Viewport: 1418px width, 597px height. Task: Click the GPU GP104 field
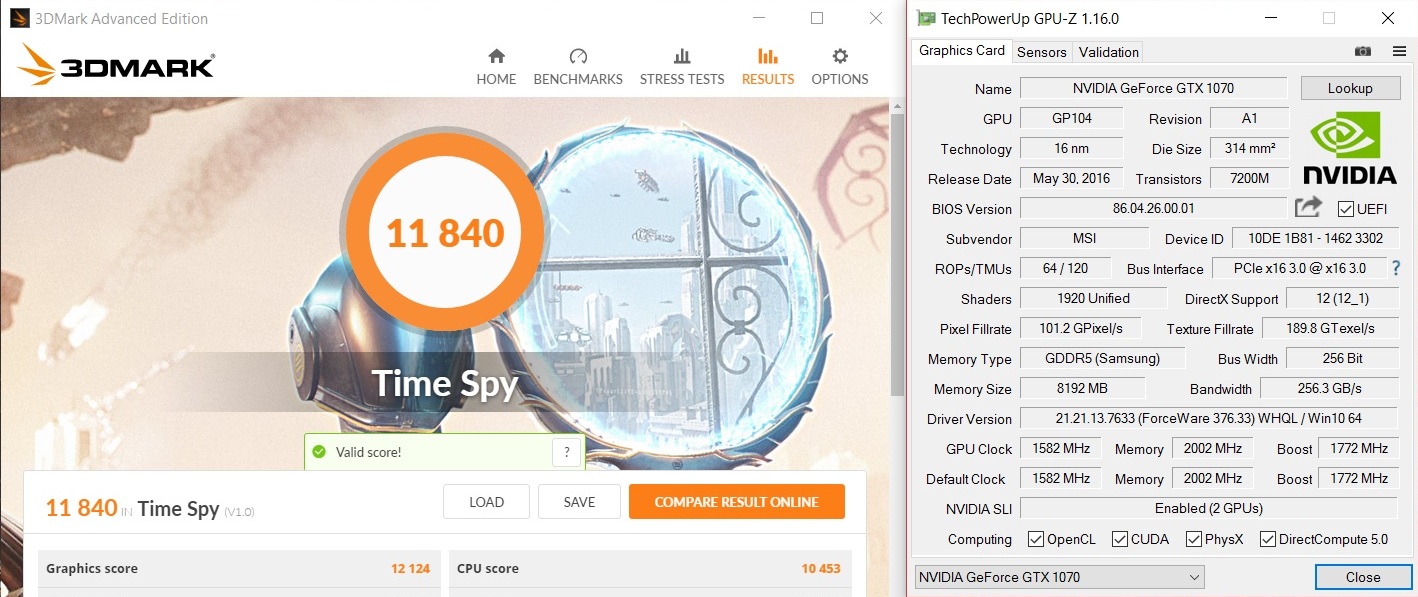(x=1071, y=118)
